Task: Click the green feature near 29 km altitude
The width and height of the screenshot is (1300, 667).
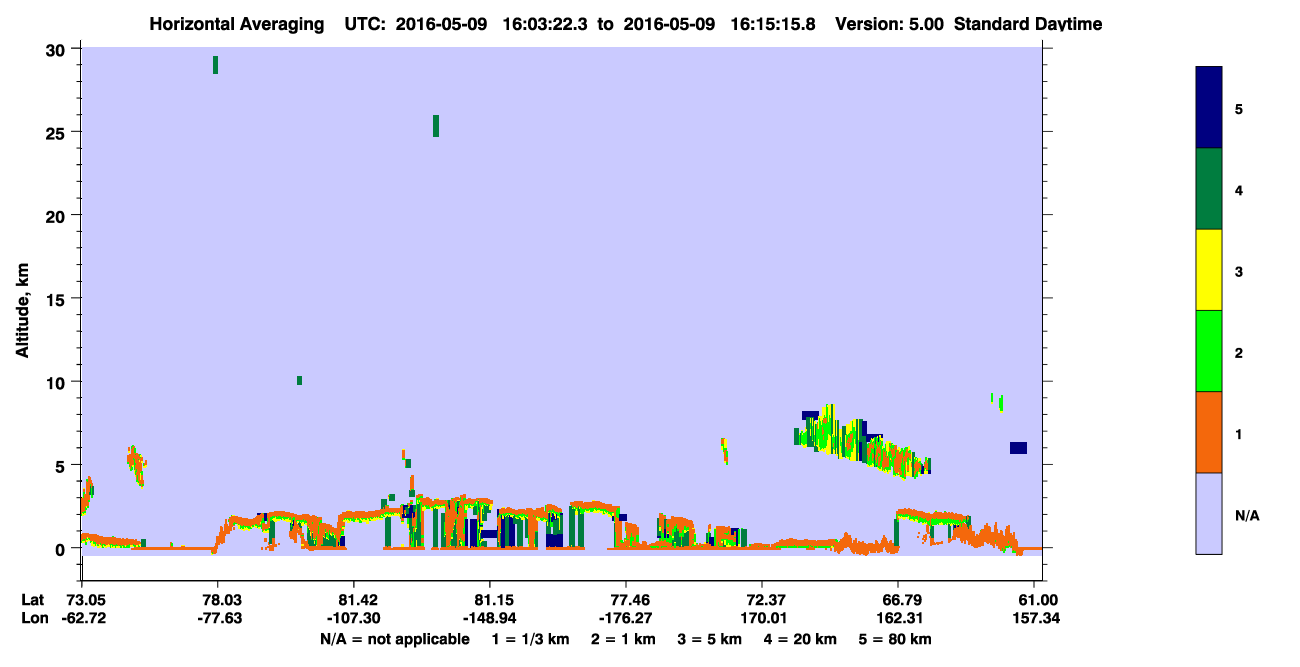Action: coord(215,65)
